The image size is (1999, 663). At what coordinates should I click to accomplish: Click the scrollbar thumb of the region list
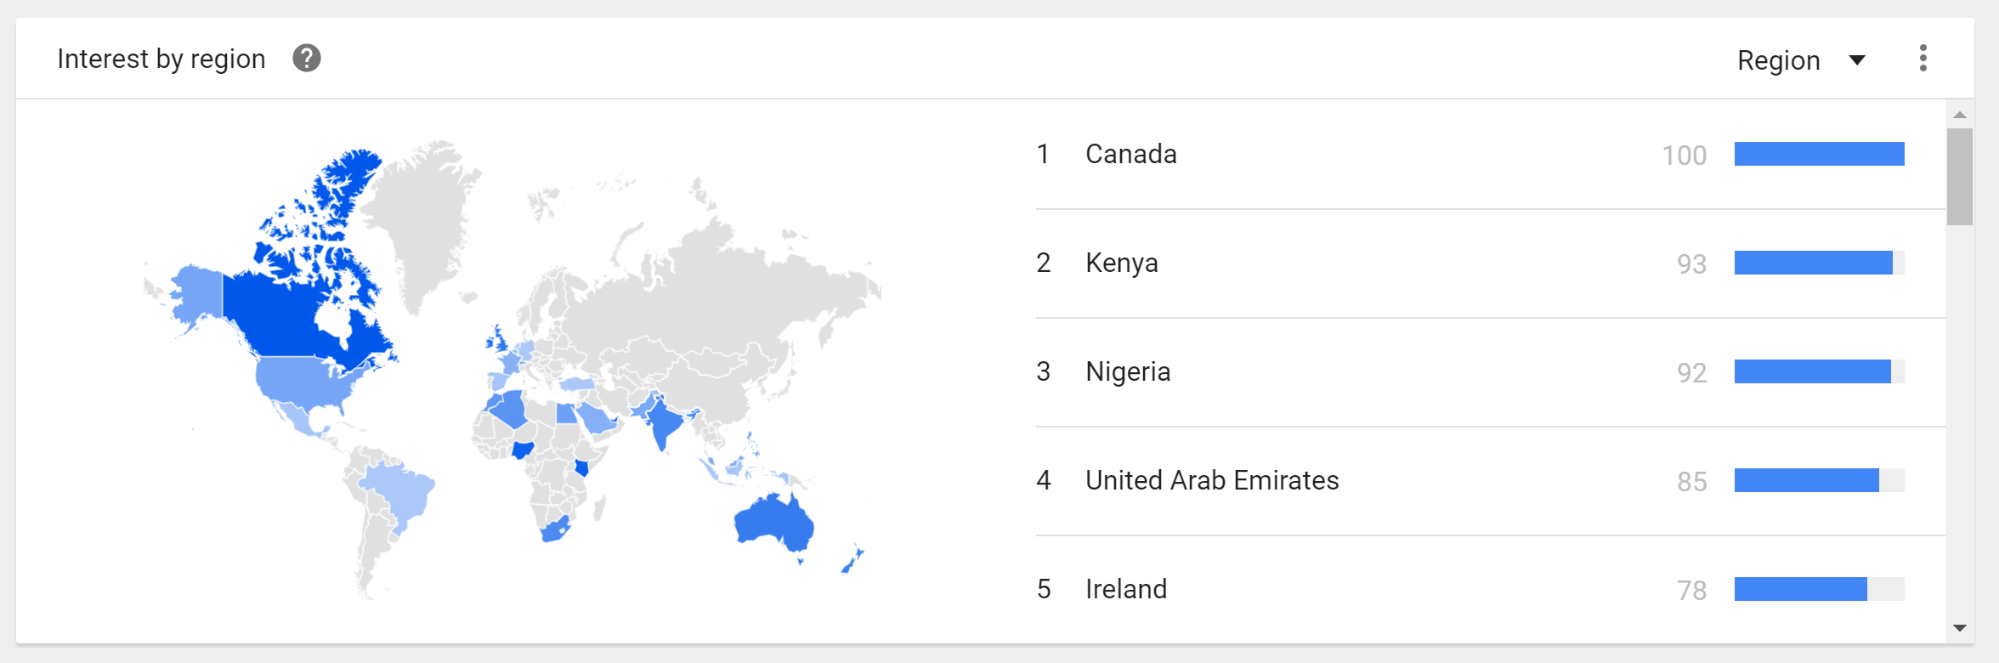click(x=1959, y=177)
